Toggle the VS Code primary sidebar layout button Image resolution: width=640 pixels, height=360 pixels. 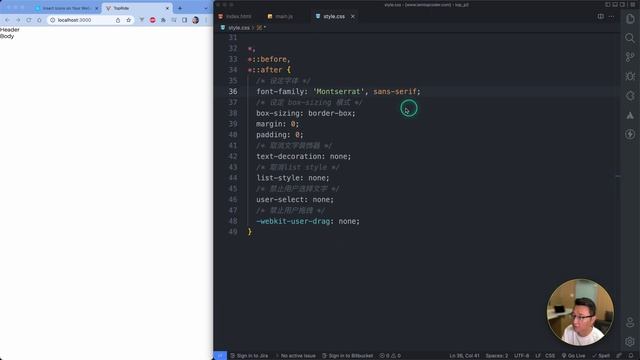(608, 4)
